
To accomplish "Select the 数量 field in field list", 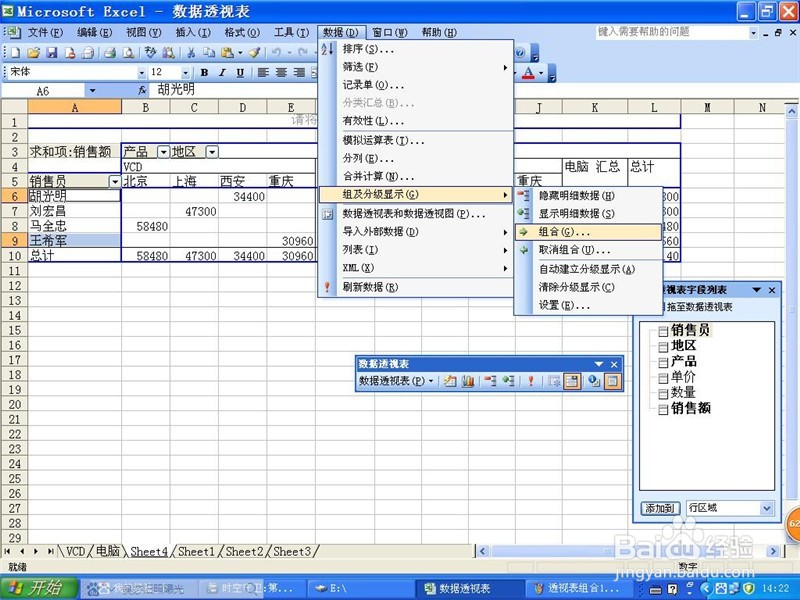I will point(683,392).
